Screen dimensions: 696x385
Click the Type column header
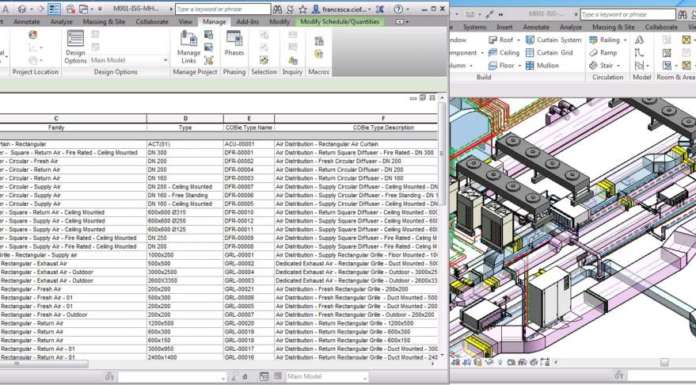[185, 127]
